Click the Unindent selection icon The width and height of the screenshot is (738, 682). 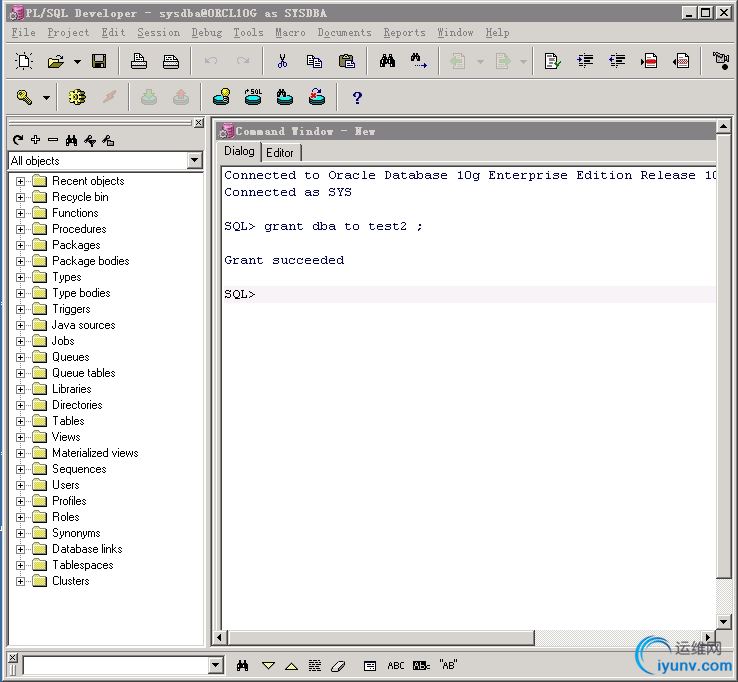point(617,61)
